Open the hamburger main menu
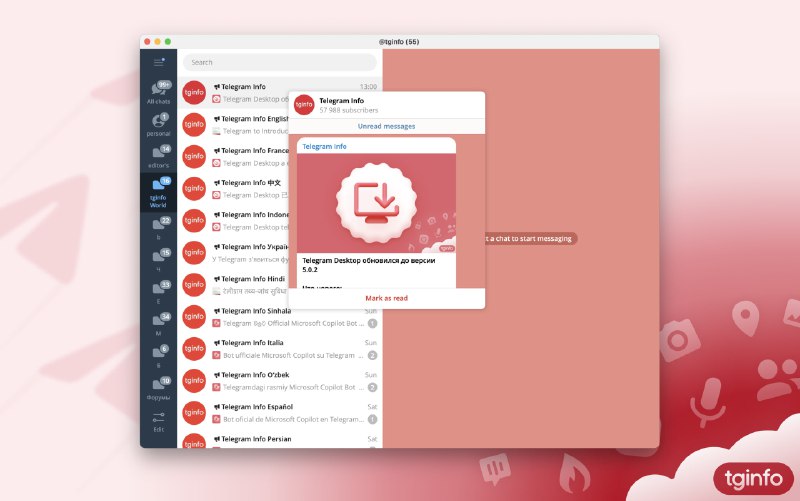Viewport: 800px width, 501px height. (x=159, y=62)
